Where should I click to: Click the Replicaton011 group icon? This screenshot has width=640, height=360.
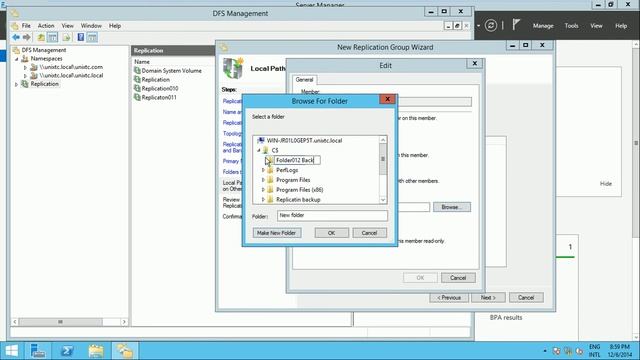[x=137, y=98]
